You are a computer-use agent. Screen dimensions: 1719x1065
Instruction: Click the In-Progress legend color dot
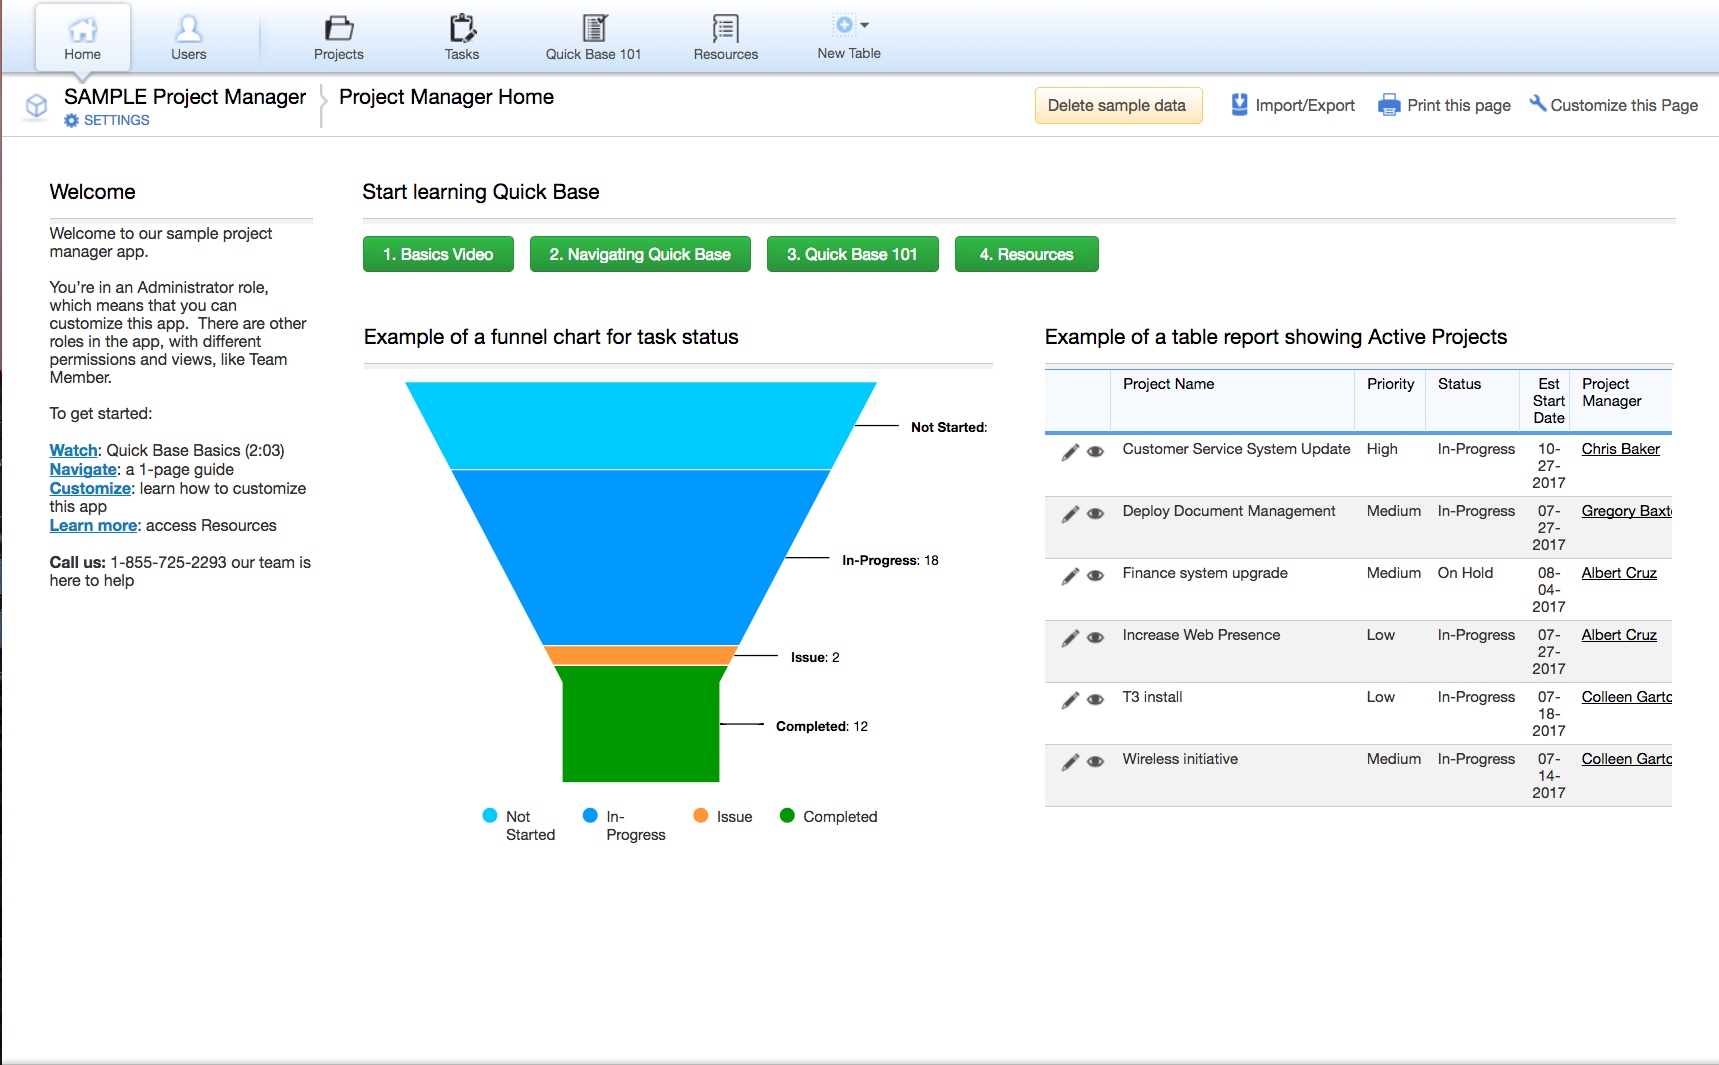pos(590,816)
